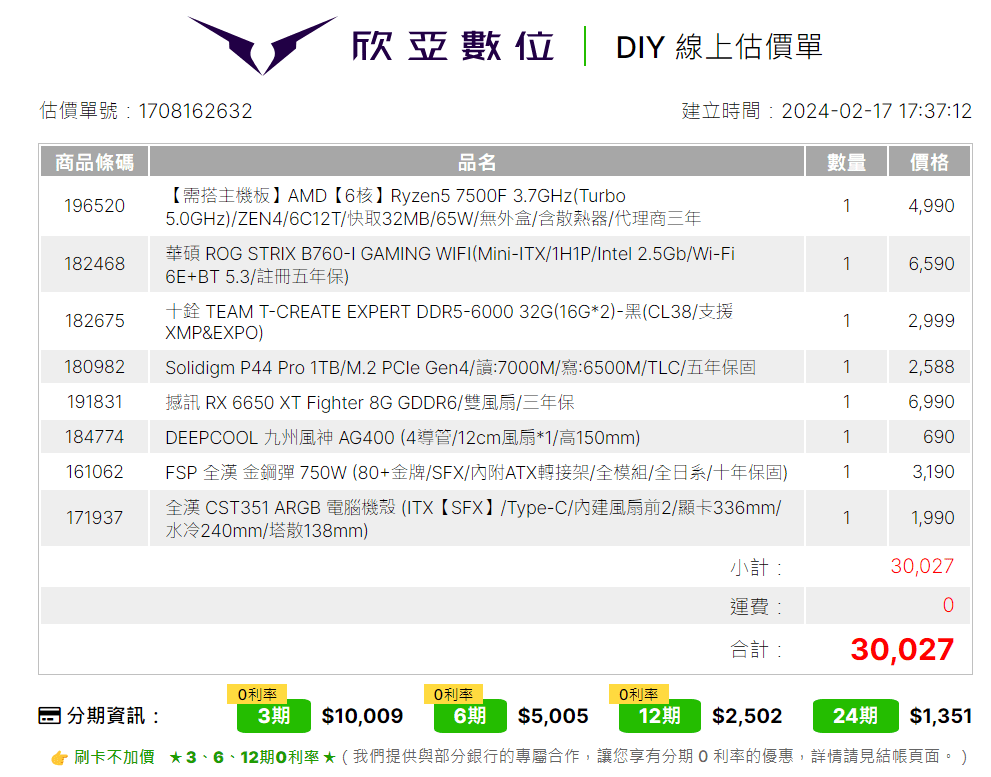The width and height of the screenshot is (991, 777).
Task: Click the 欣亞數位 brand title
Action: pos(453,47)
